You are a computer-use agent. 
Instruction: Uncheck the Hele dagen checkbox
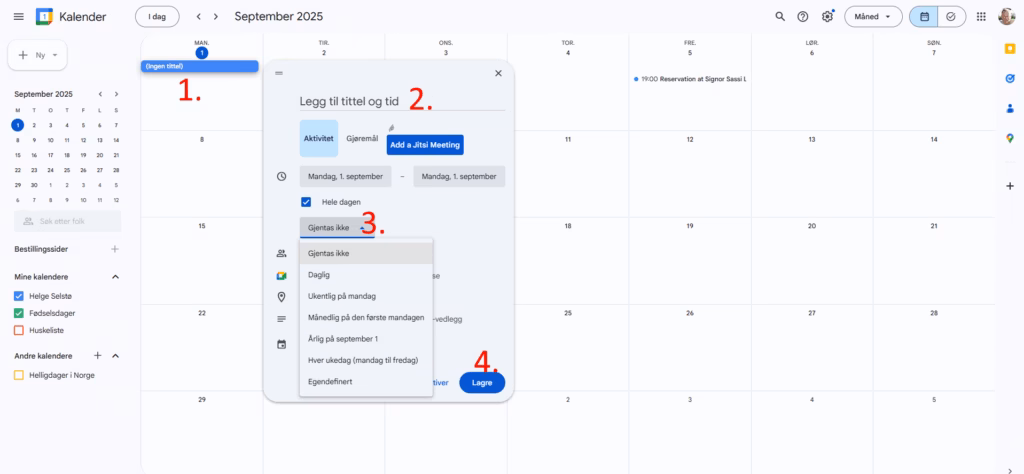click(306, 202)
